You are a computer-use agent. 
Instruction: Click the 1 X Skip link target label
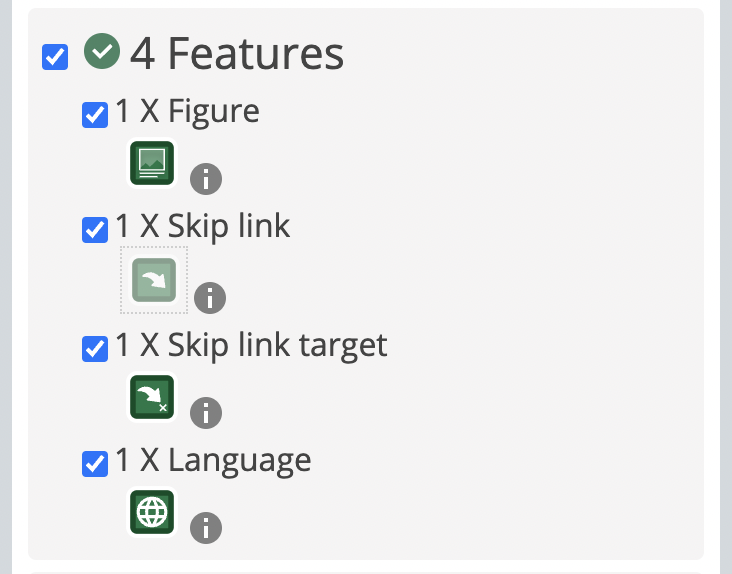251,346
